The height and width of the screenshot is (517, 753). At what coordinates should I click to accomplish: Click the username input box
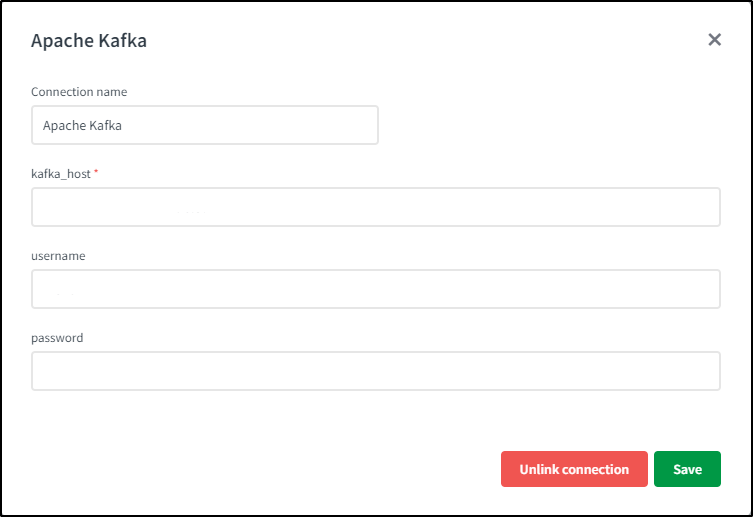(376, 289)
